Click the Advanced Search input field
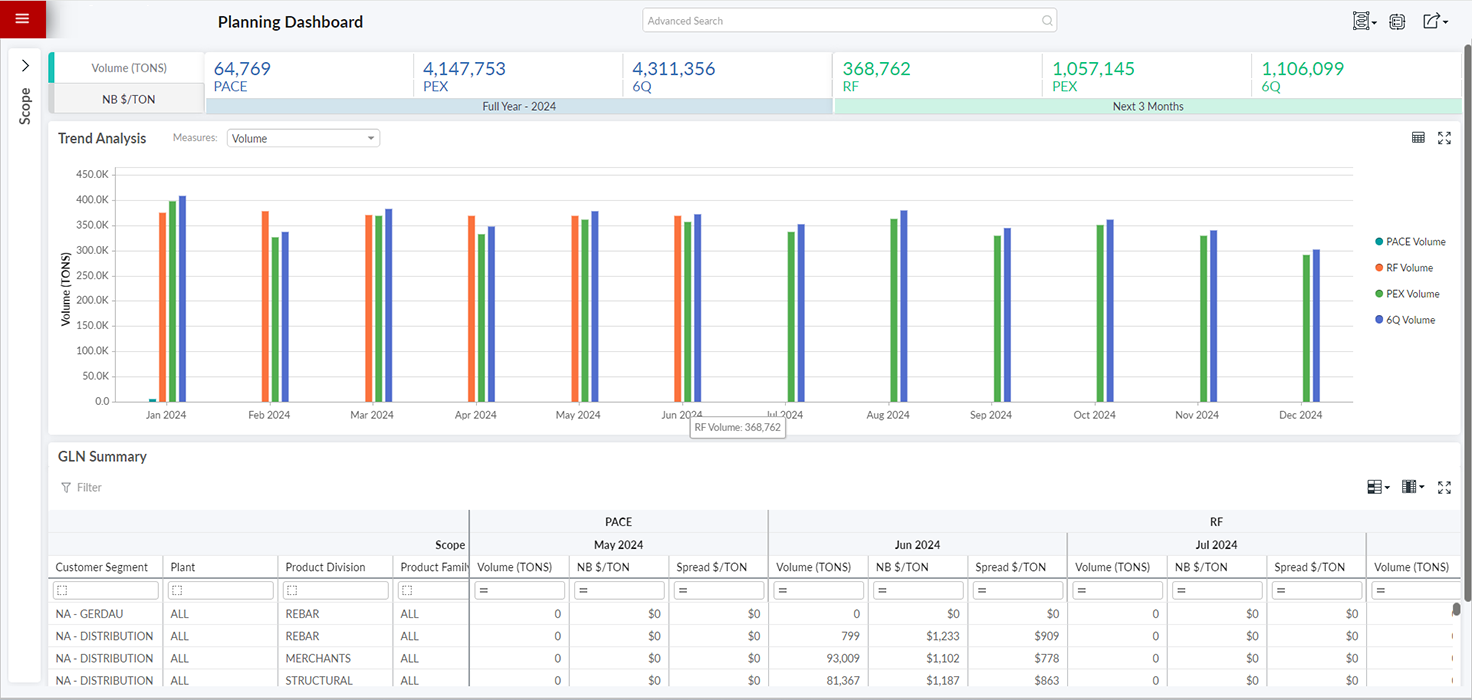Image resolution: width=1472 pixels, height=700 pixels. click(840, 21)
